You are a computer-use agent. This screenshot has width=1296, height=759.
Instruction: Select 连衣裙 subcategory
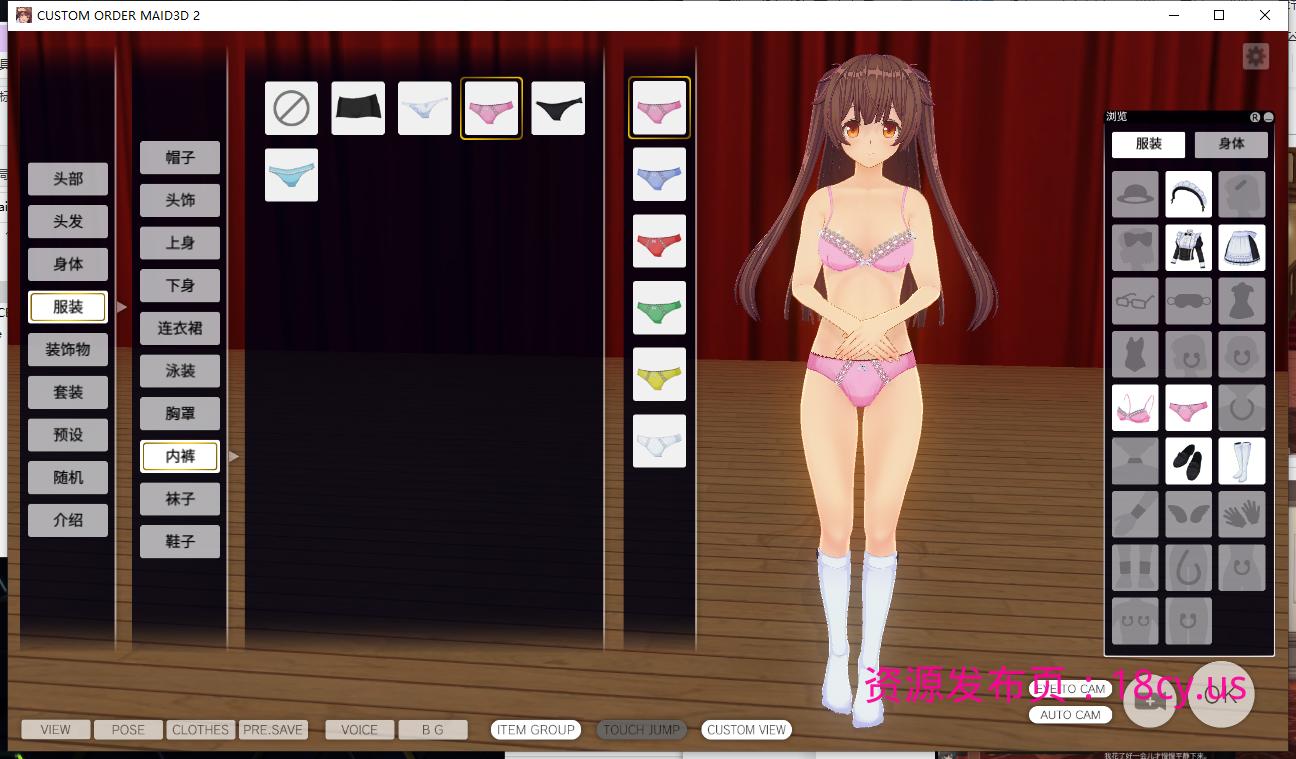[x=180, y=328]
